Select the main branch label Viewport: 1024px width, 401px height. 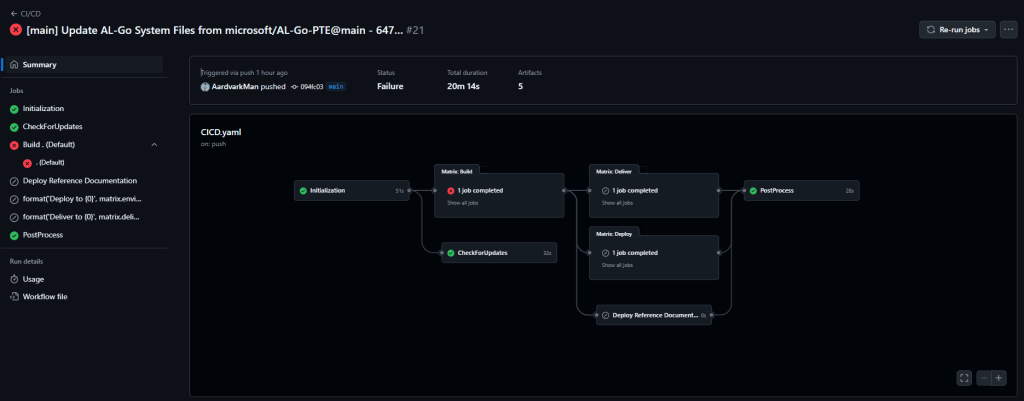[x=336, y=87]
